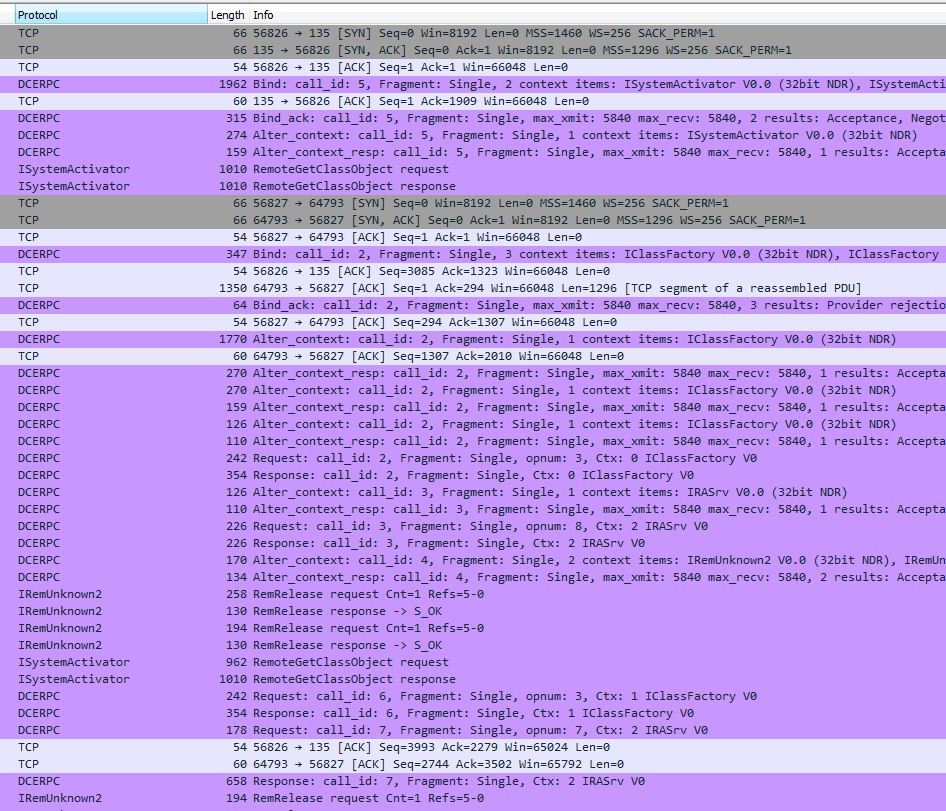Image resolution: width=946 pixels, height=811 pixels.
Task: Select Request call_id 6 opnum 3 packet
Action: 473,696
